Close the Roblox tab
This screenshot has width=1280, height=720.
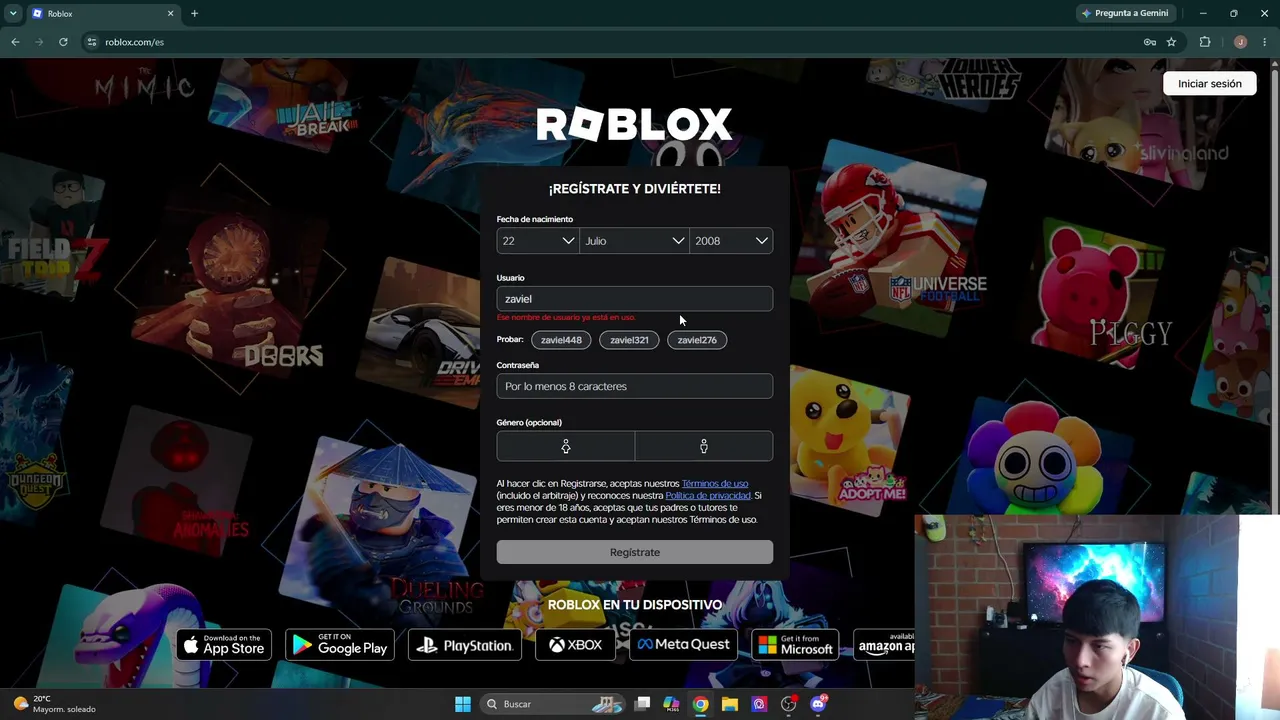tap(170, 14)
